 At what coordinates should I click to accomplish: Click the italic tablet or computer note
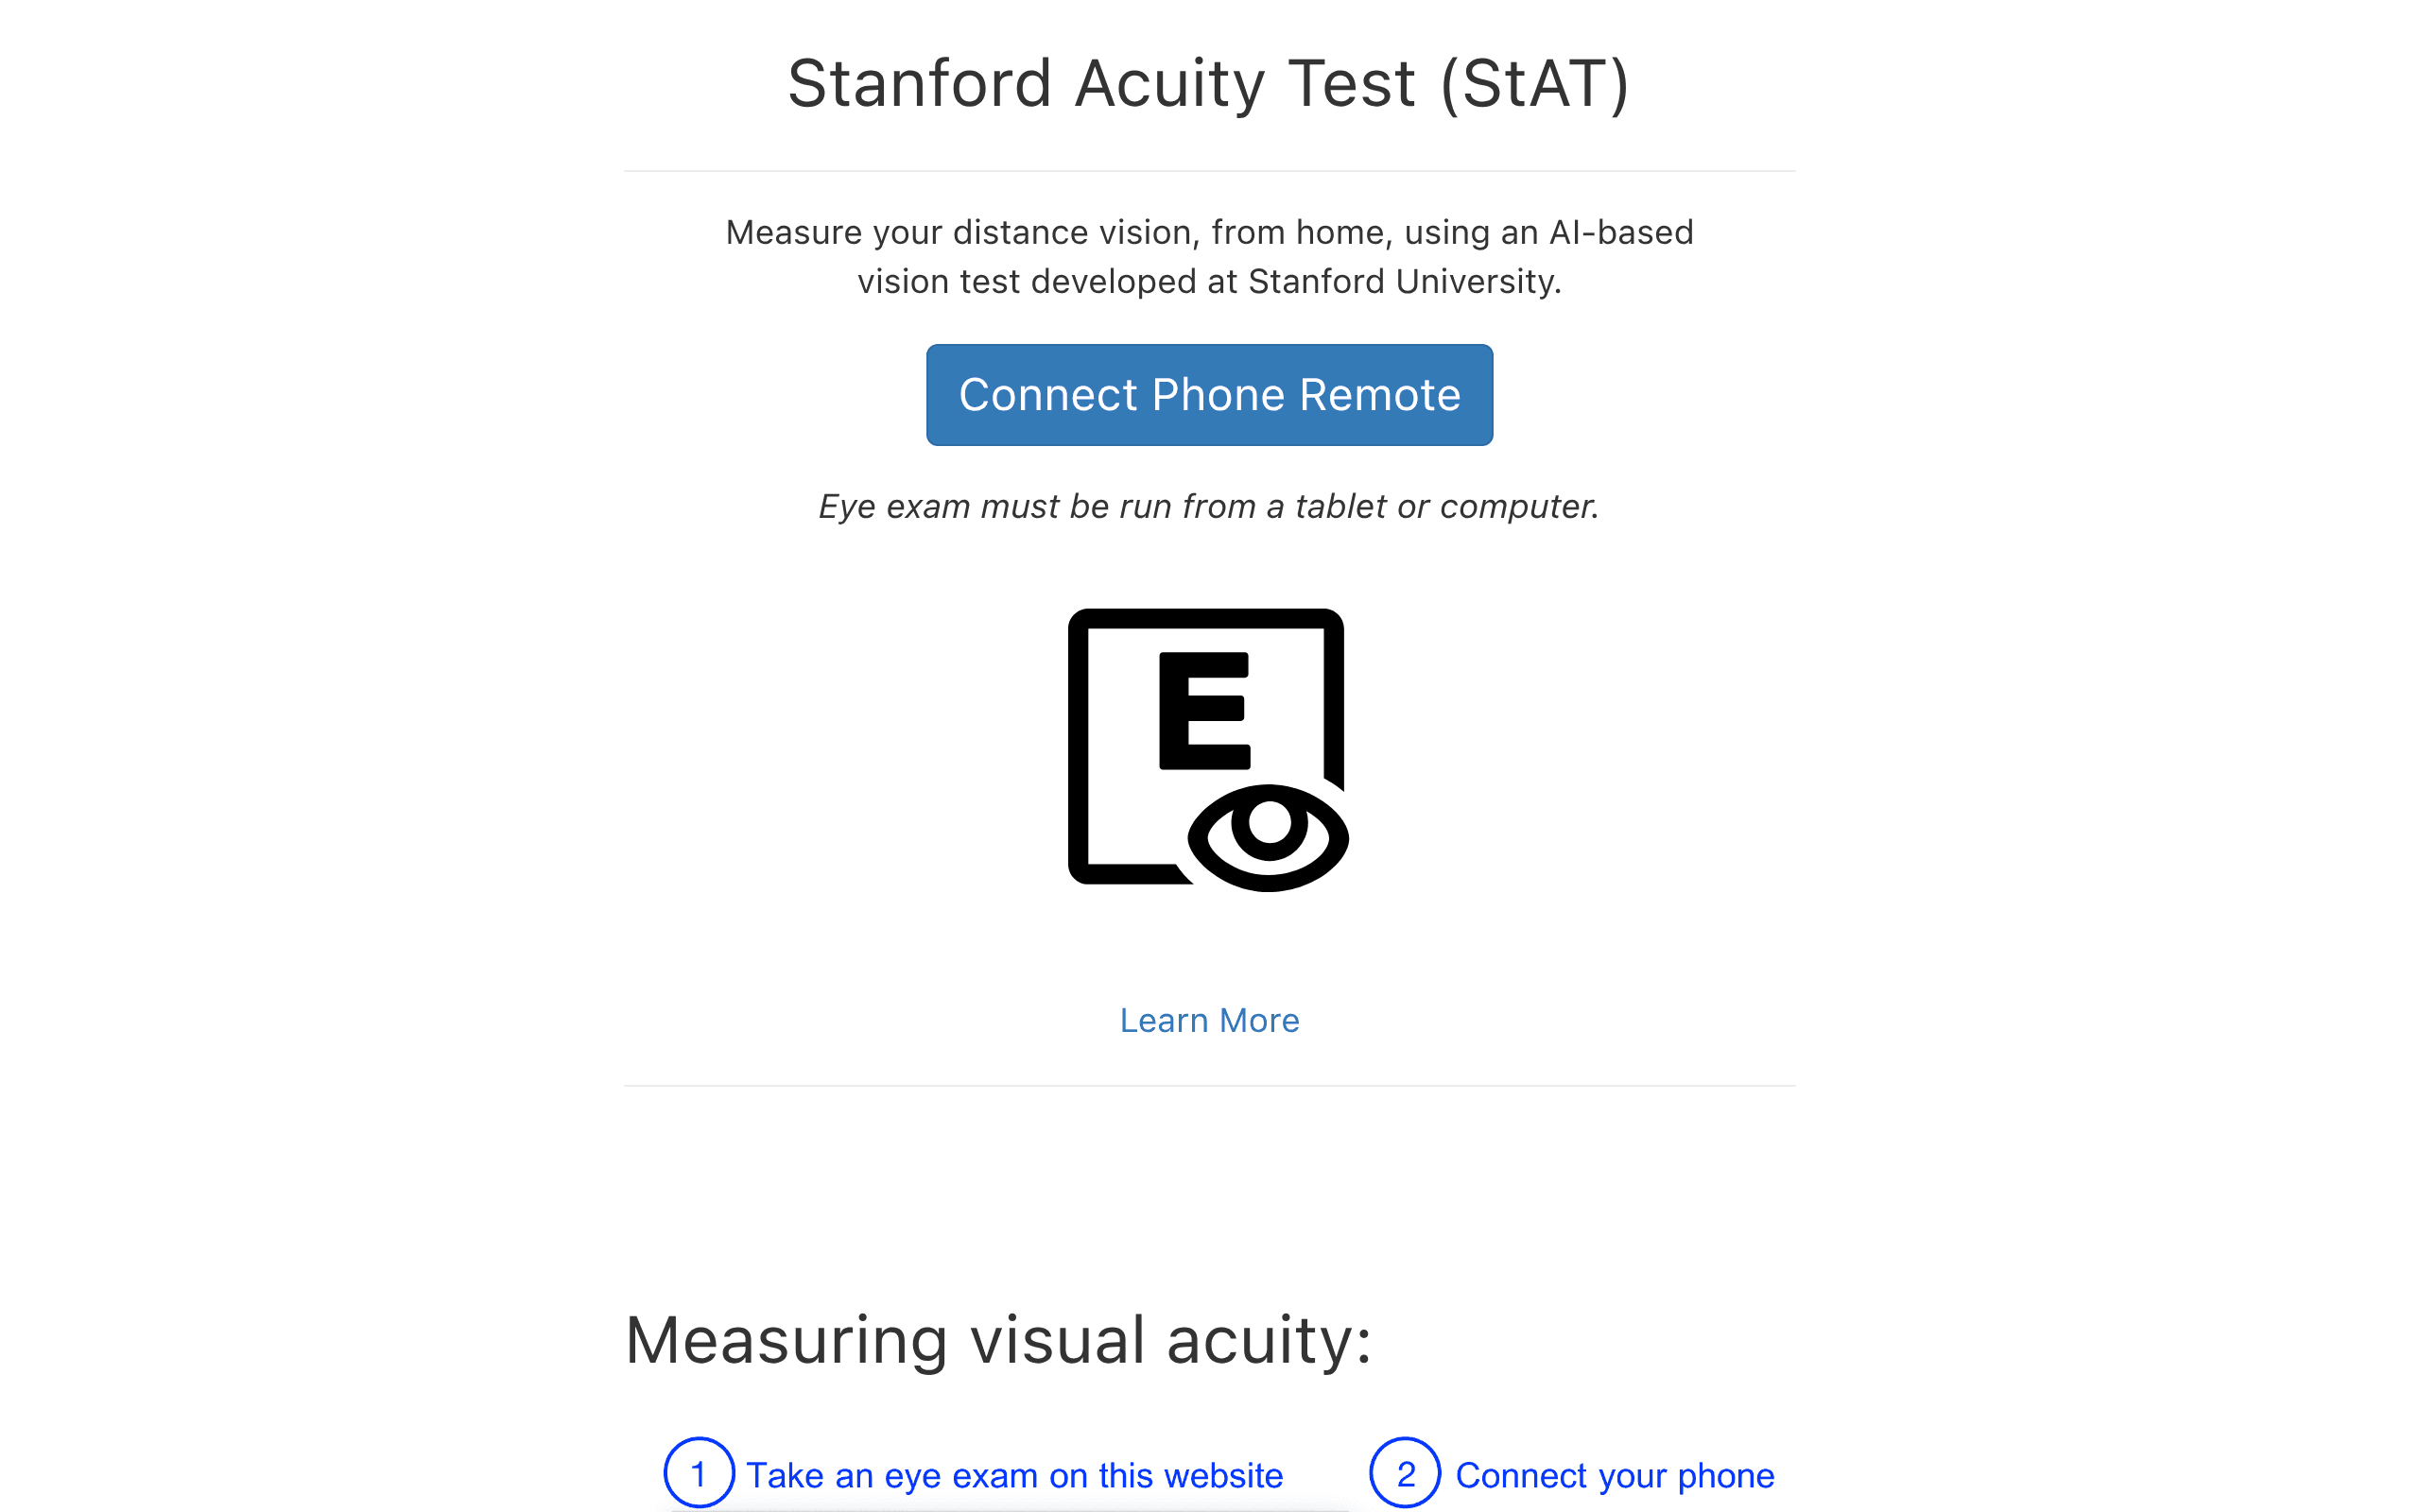pyautogui.click(x=1209, y=507)
